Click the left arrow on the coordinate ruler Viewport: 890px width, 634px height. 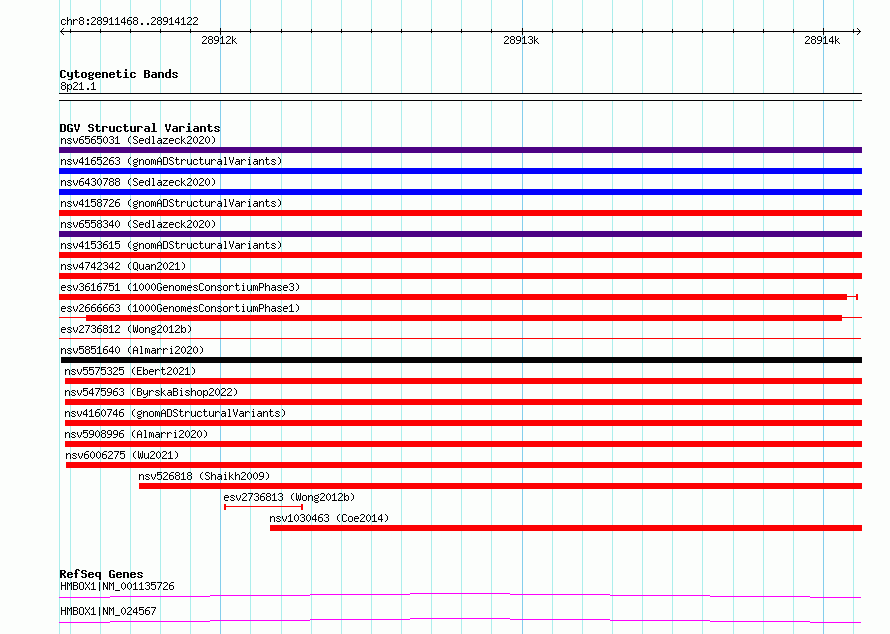point(64,31)
